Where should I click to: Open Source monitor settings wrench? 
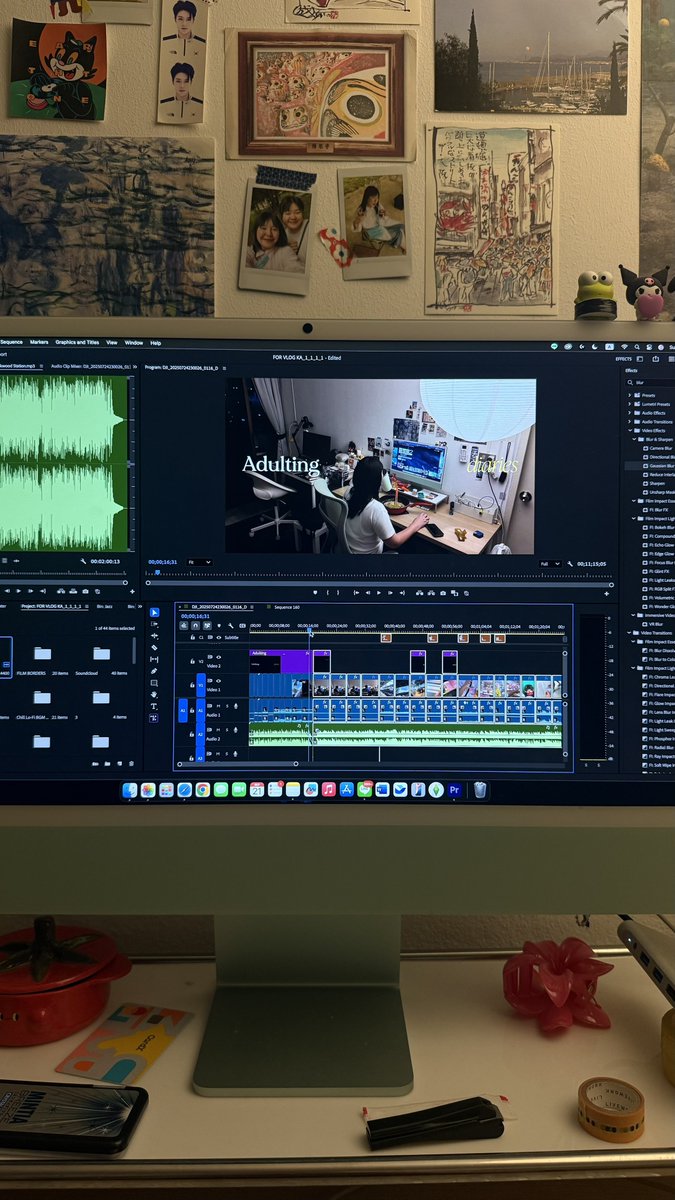click(x=85, y=562)
